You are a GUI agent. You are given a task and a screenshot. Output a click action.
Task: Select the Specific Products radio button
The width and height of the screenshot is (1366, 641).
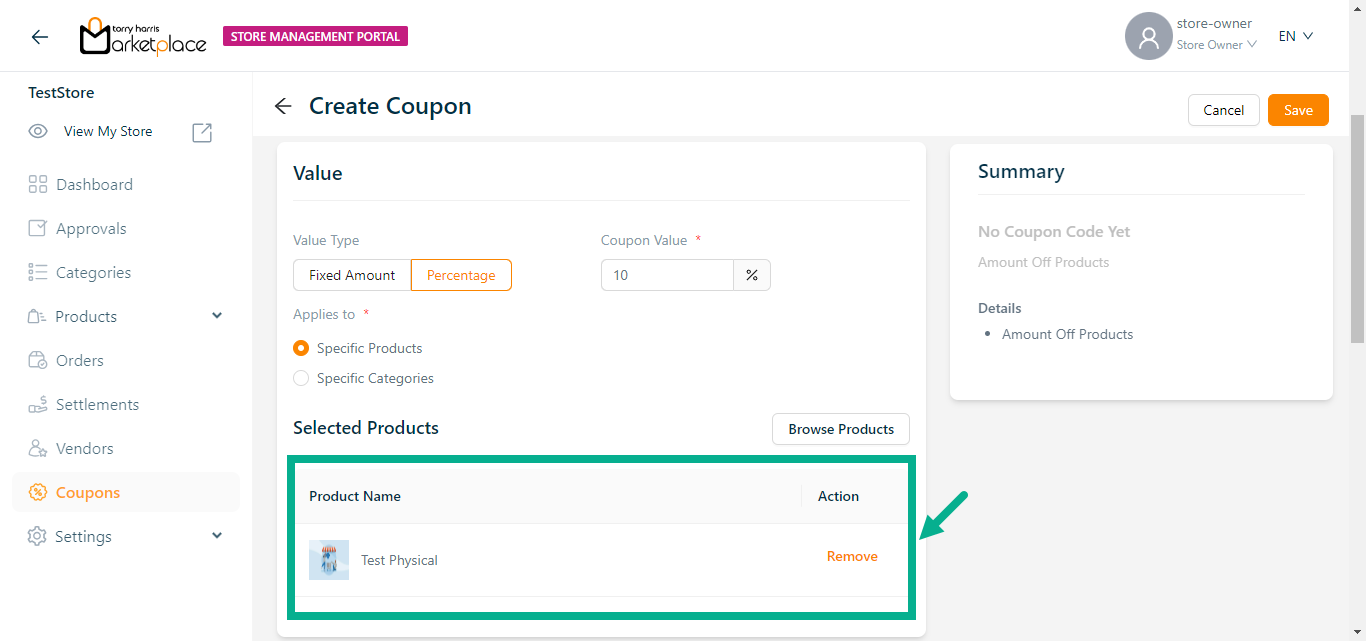tap(301, 348)
